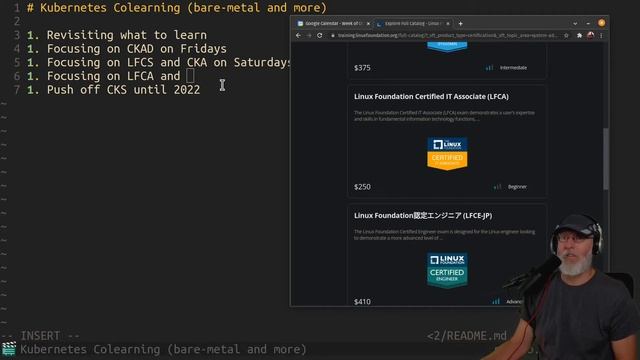Click the clapperboard icon in bottom bar
Screen dimensions: 640x360
pyautogui.click(x=9, y=349)
